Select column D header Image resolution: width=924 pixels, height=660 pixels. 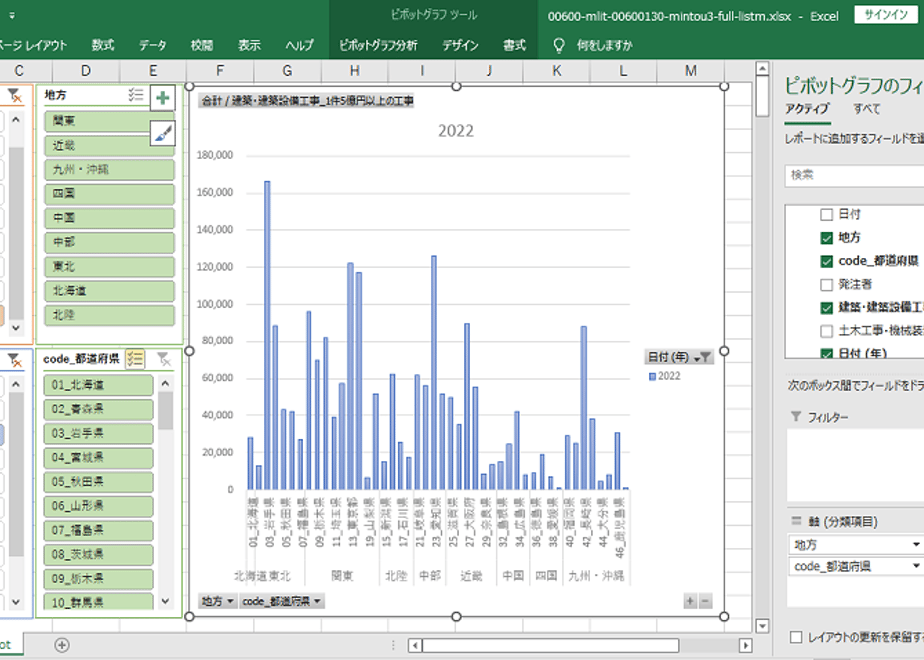(86, 71)
